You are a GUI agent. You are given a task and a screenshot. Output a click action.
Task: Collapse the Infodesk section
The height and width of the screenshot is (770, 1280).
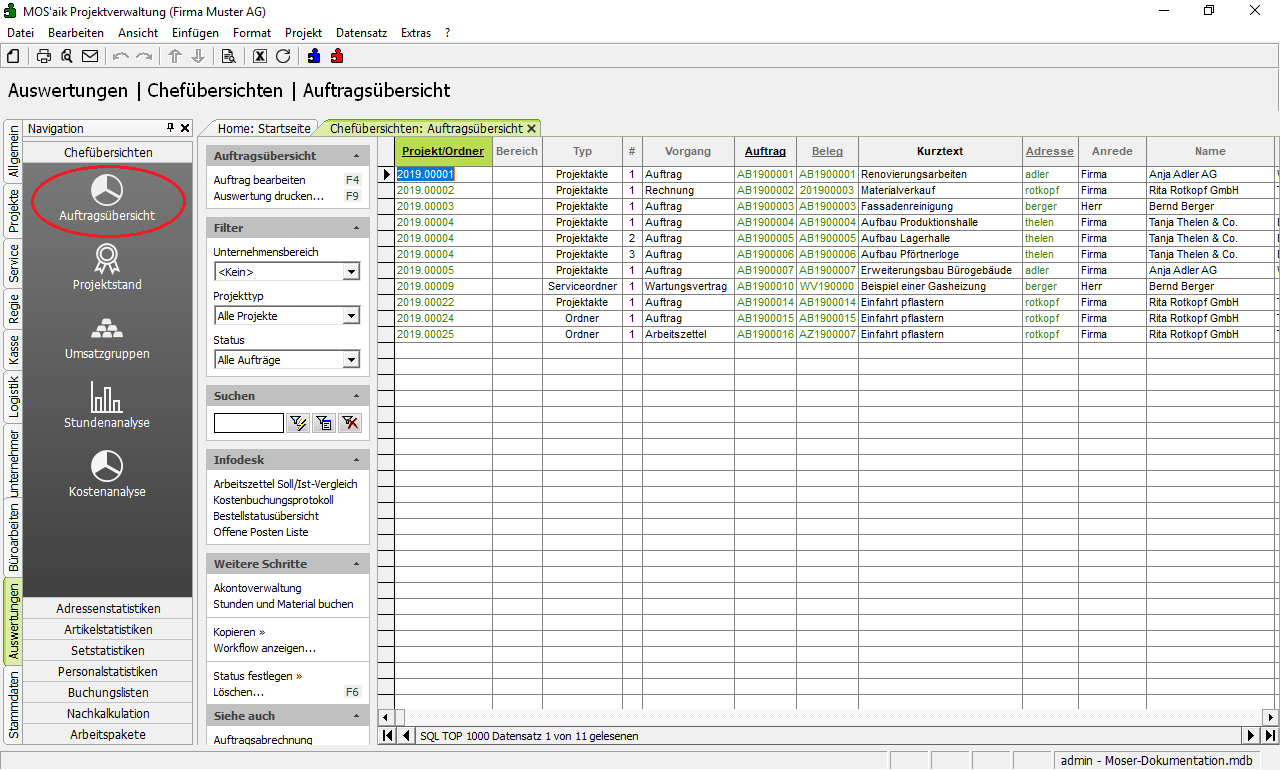(x=357, y=460)
